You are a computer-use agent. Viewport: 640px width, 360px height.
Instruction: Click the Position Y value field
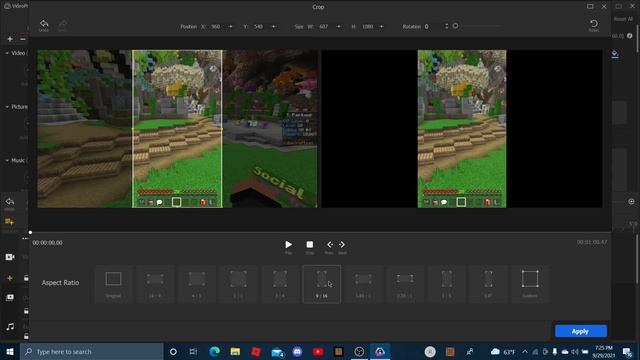point(258,27)
